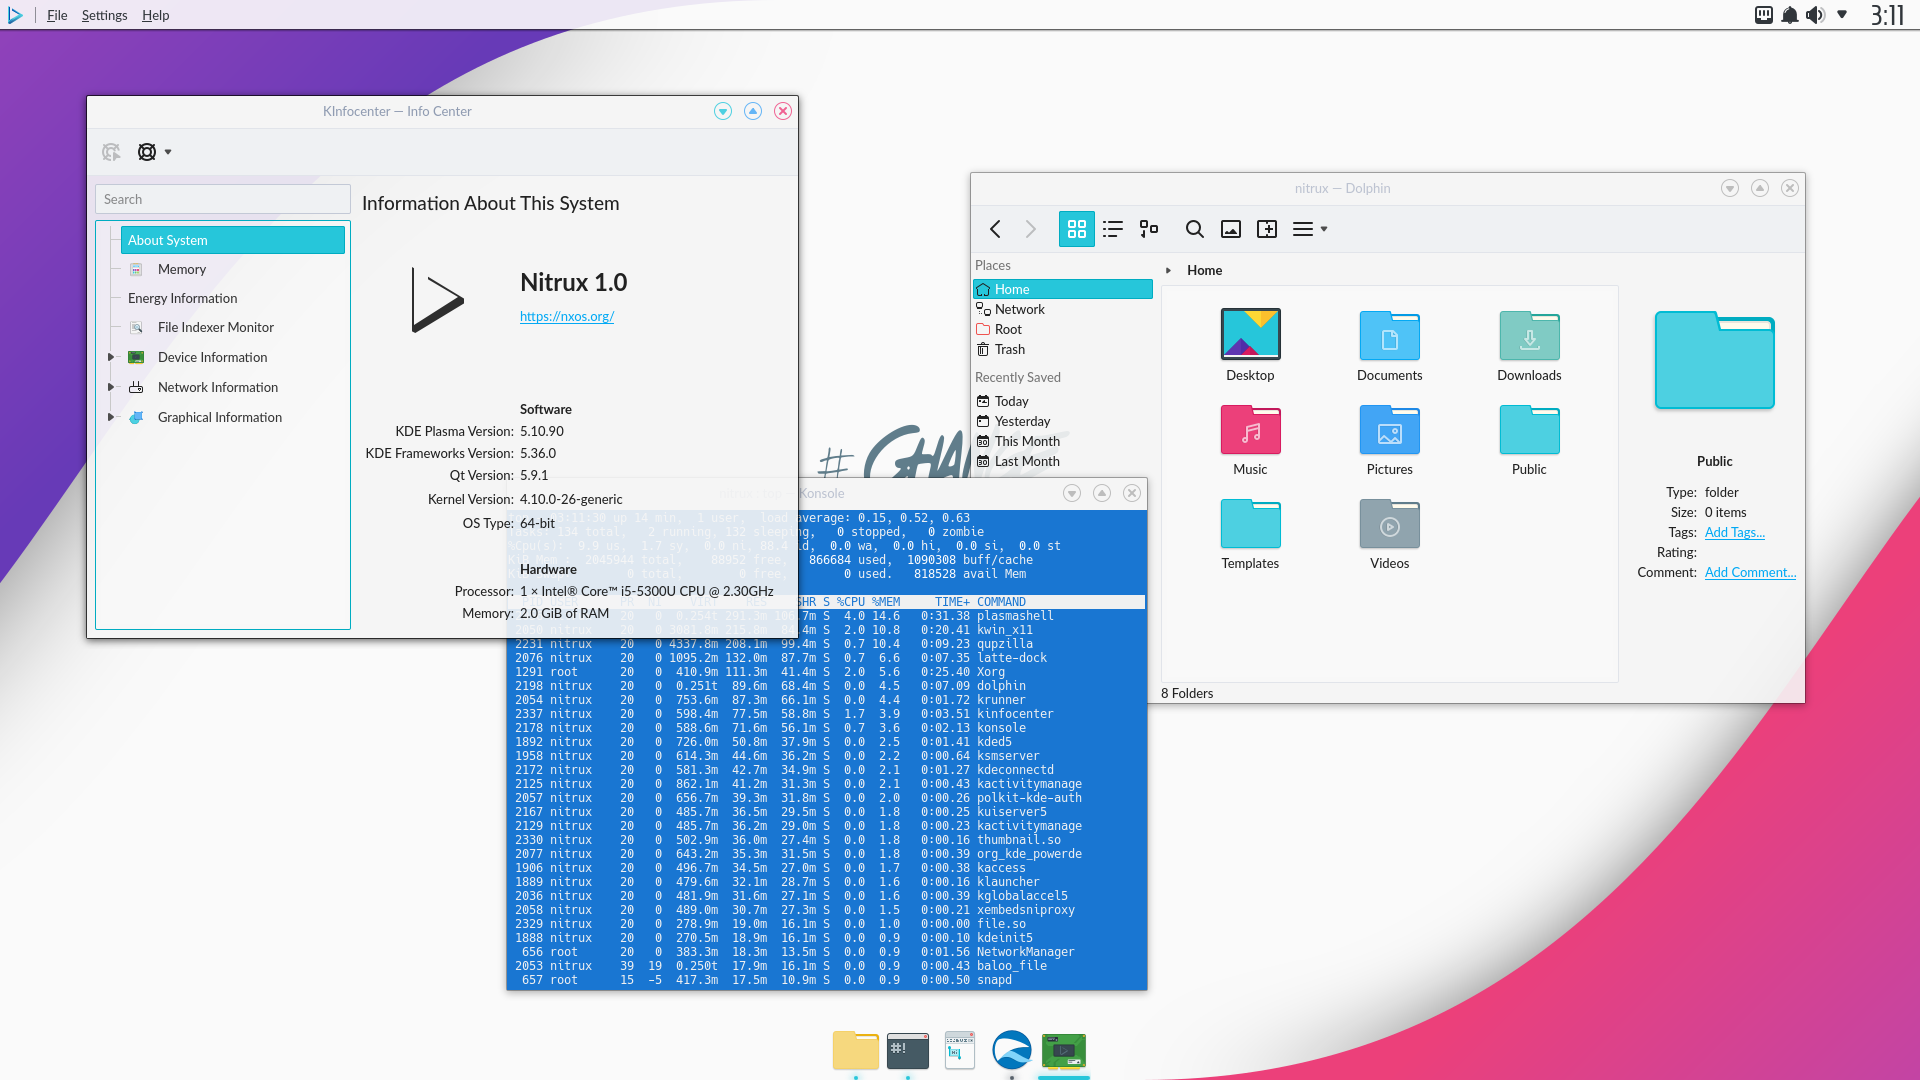
Task: Open the Documents folder in Dolphin
Action: pyautogui.click(x=1389, y=345)
